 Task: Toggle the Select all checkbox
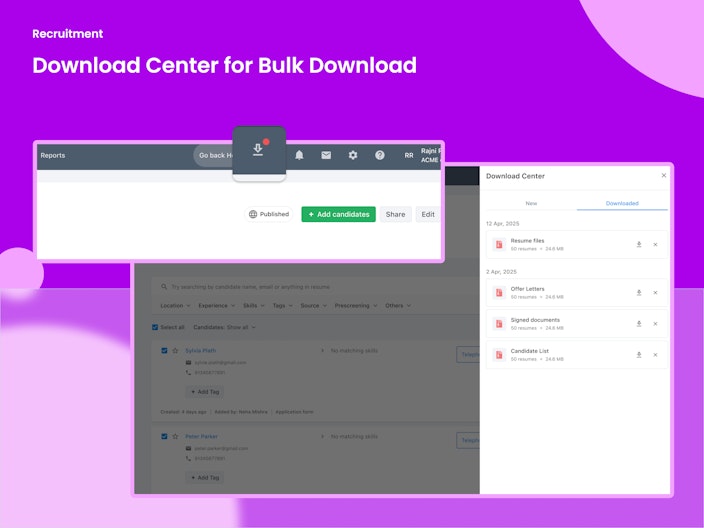(155, 327)
